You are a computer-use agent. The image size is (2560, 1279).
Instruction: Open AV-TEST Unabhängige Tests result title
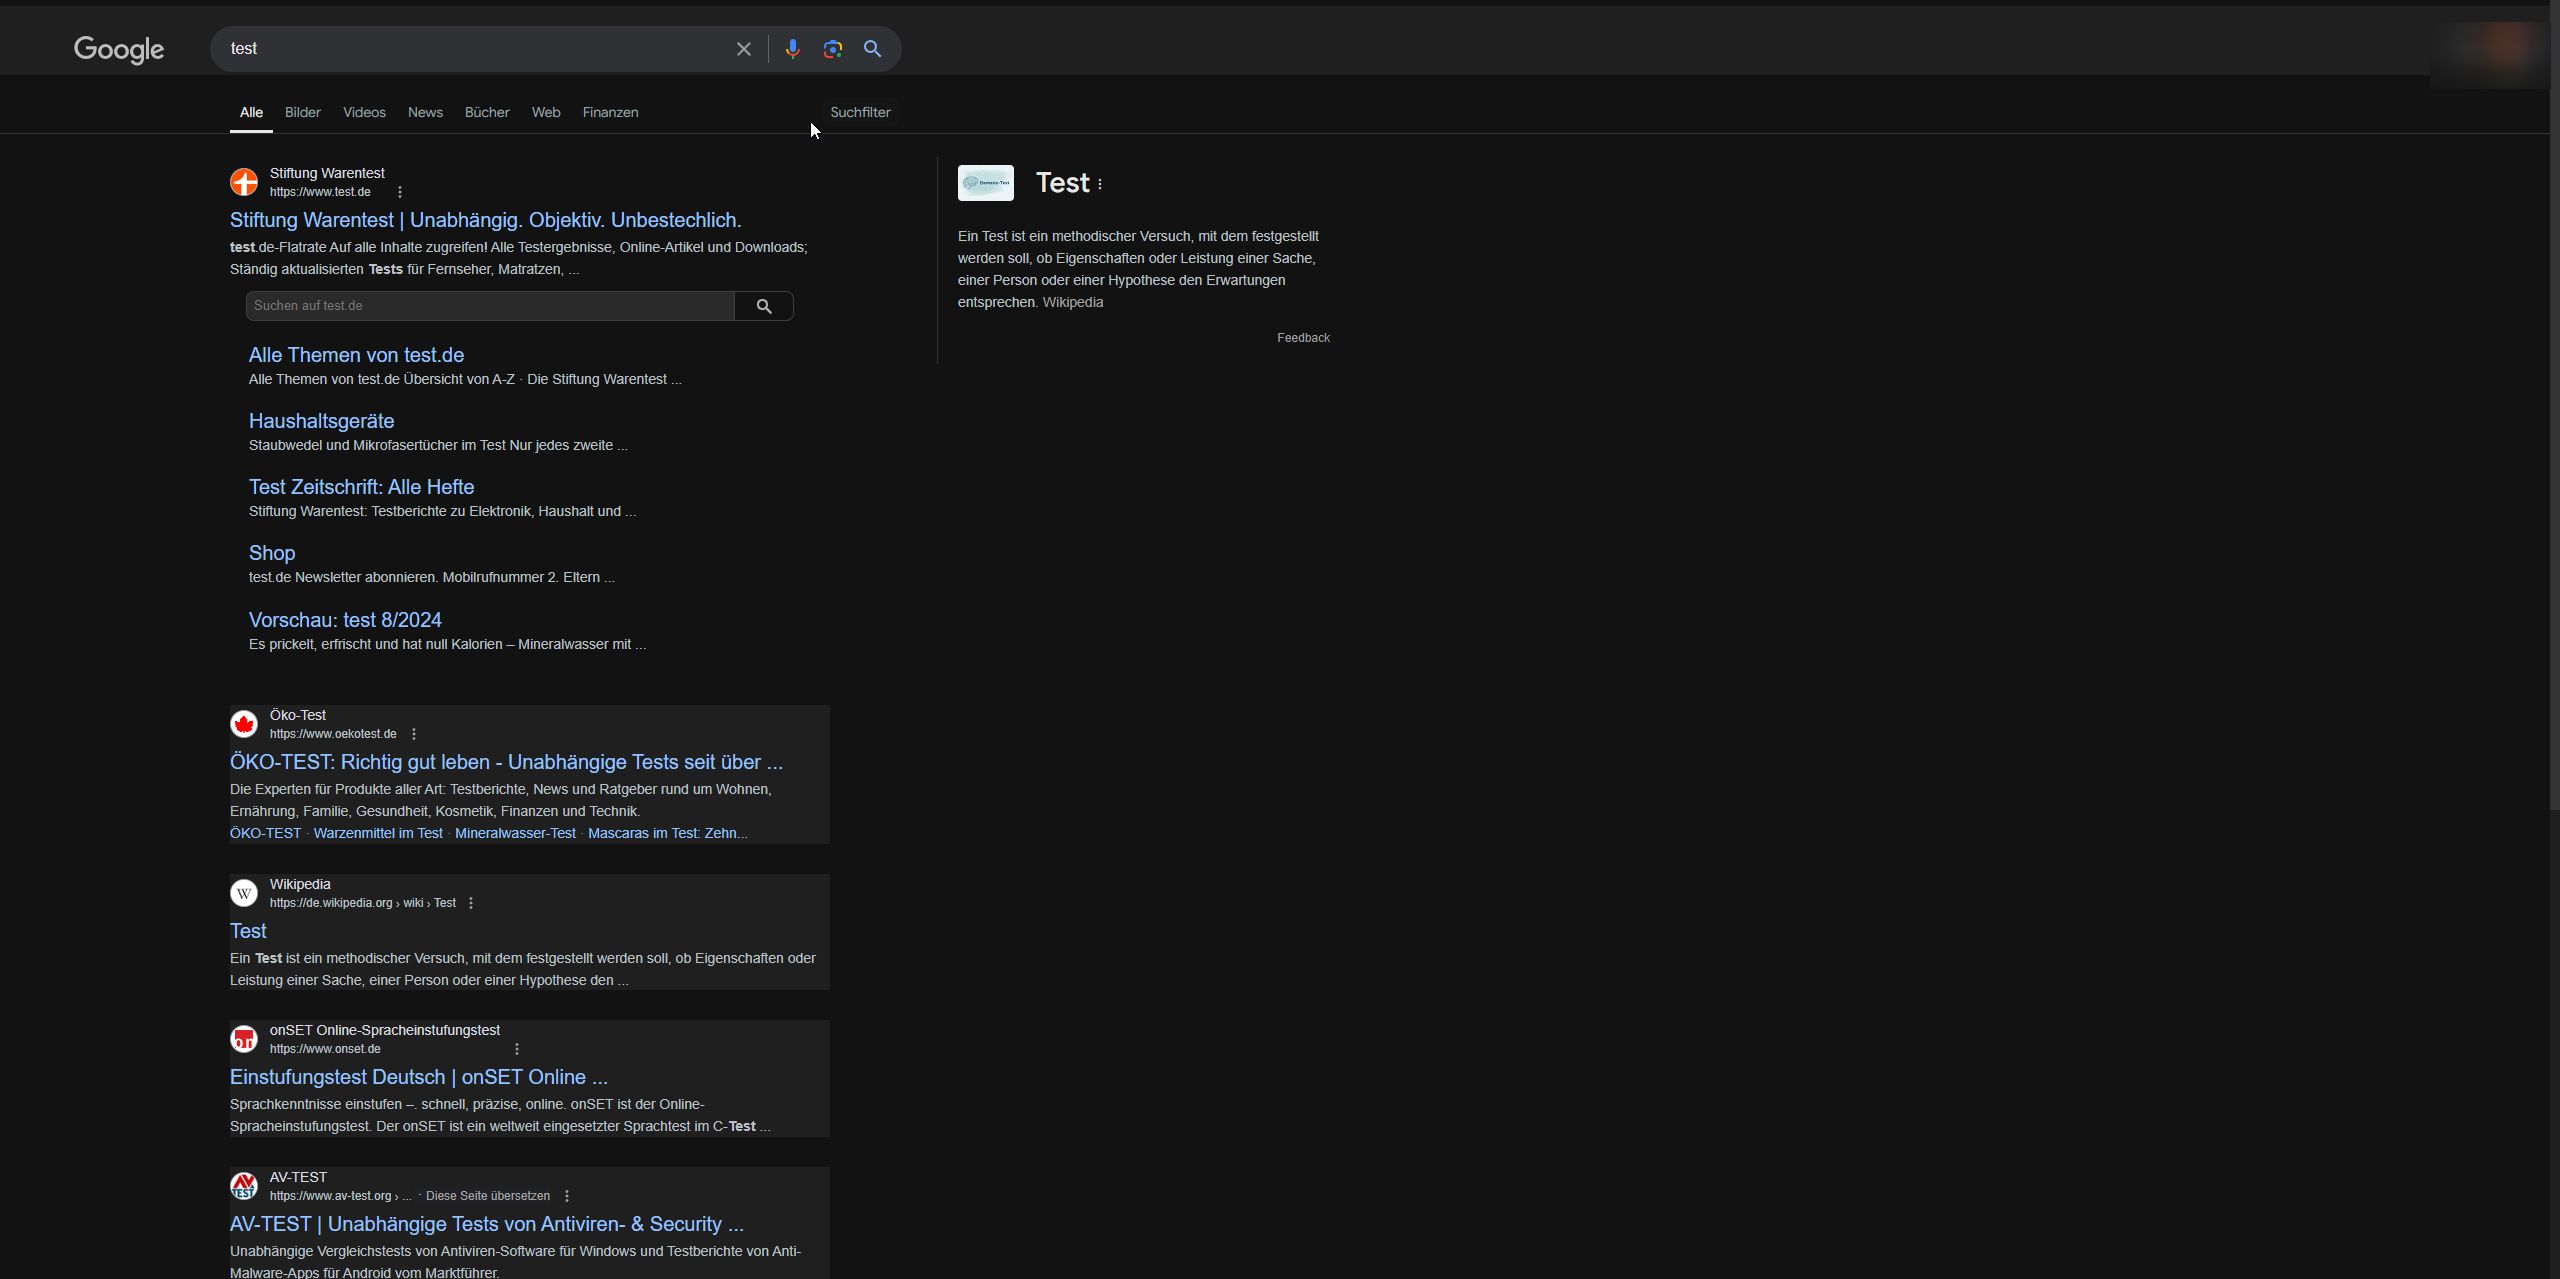coord(487,1224)
